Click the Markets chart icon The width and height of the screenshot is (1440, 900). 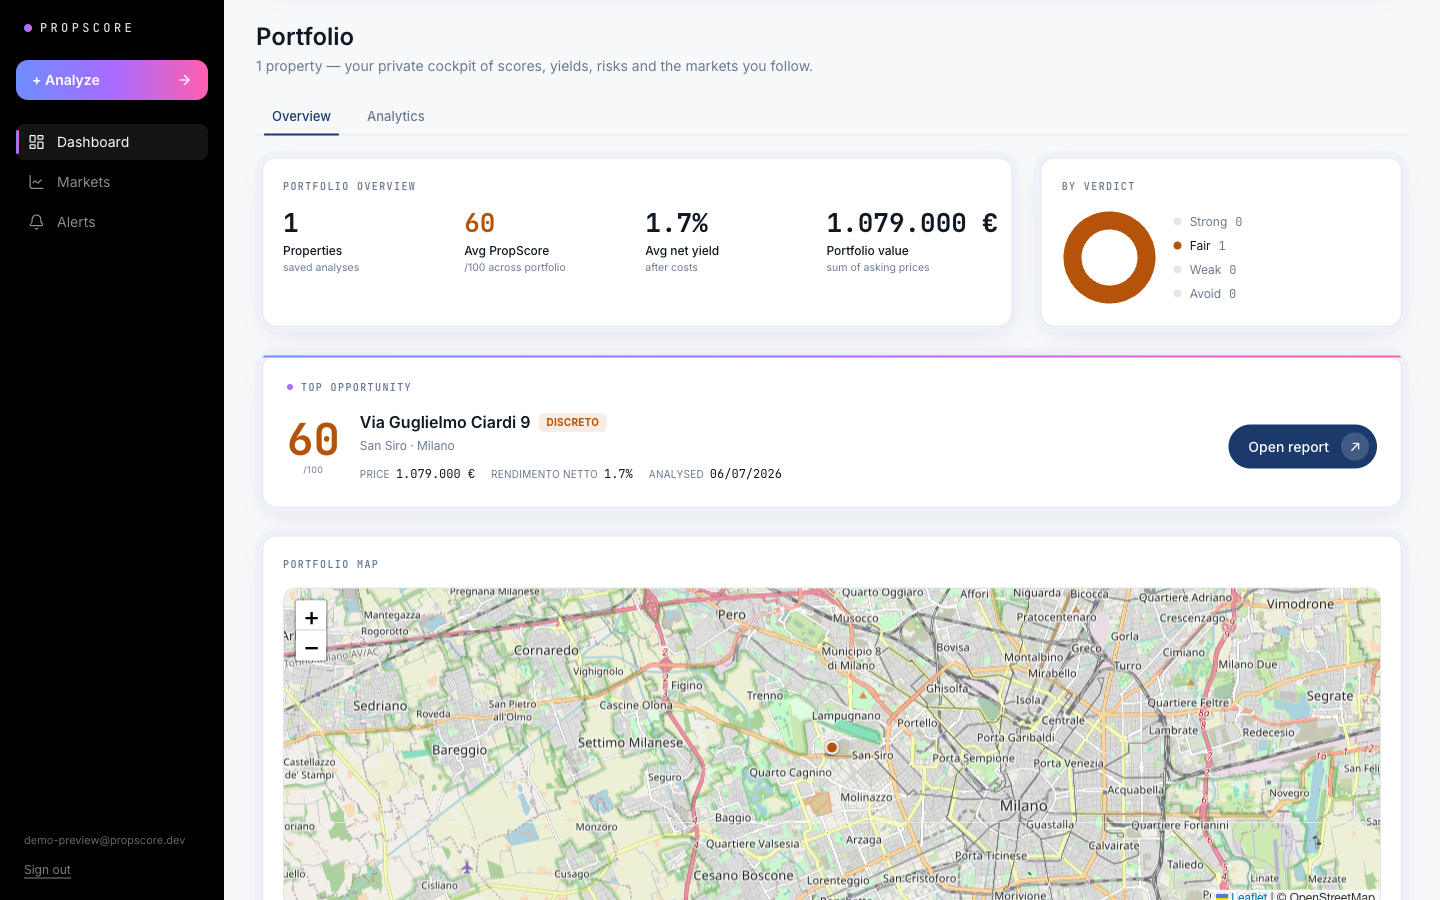pos(36,182)
